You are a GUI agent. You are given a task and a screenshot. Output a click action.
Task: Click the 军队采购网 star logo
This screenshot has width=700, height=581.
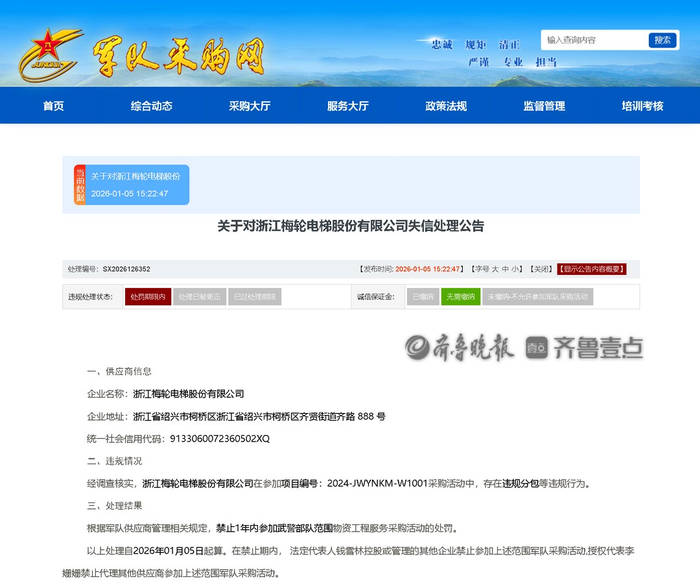coord(50,54)
